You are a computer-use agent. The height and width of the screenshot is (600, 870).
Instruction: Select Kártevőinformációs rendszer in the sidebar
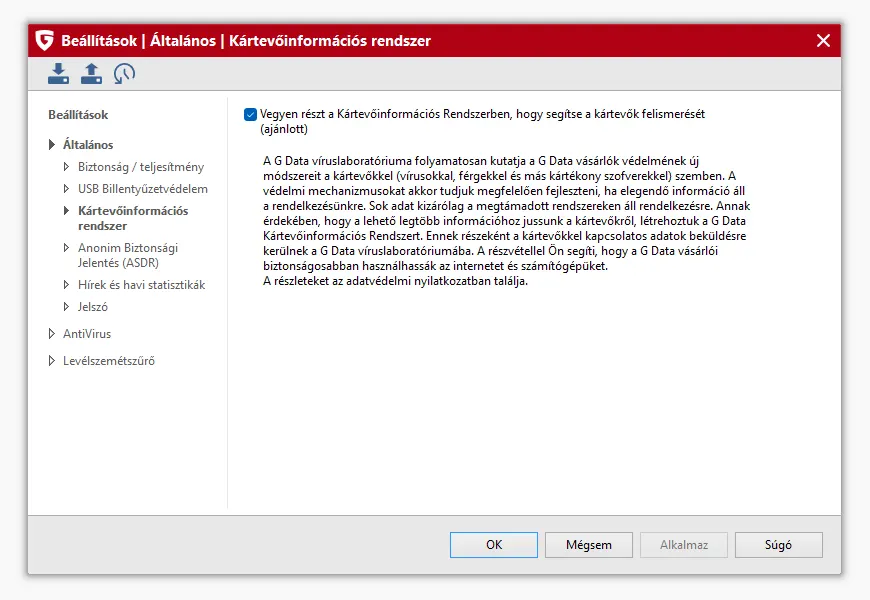132,218
